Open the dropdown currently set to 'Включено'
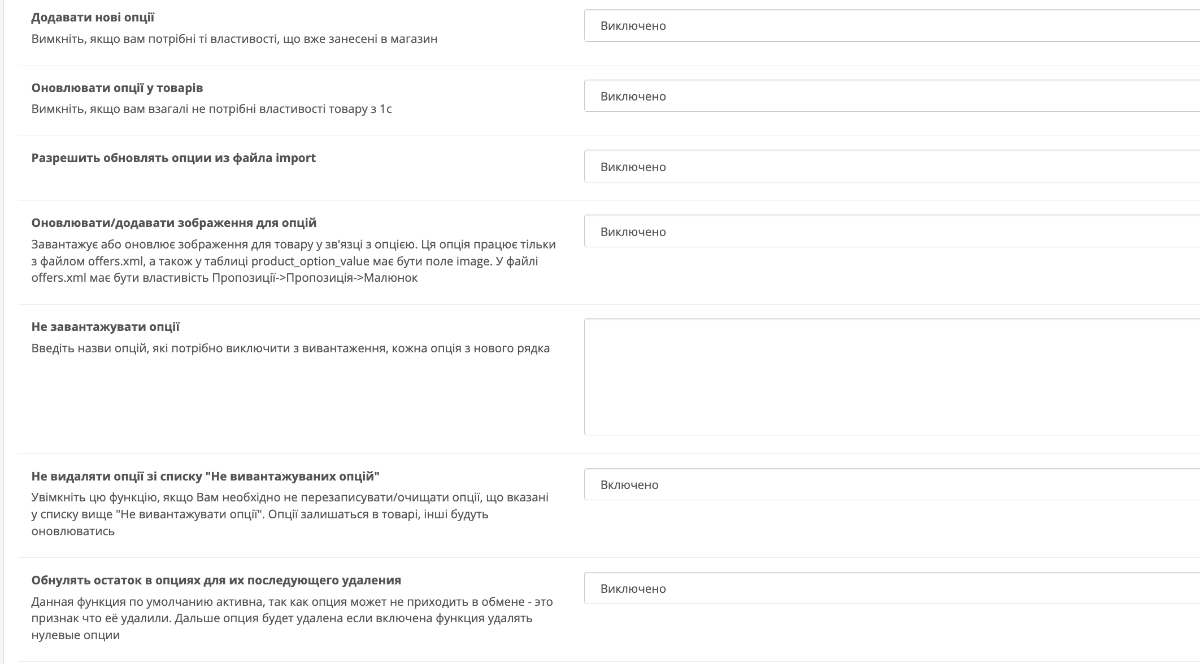The width and height of the screenshot is (1200, 664). coord(892,485)
